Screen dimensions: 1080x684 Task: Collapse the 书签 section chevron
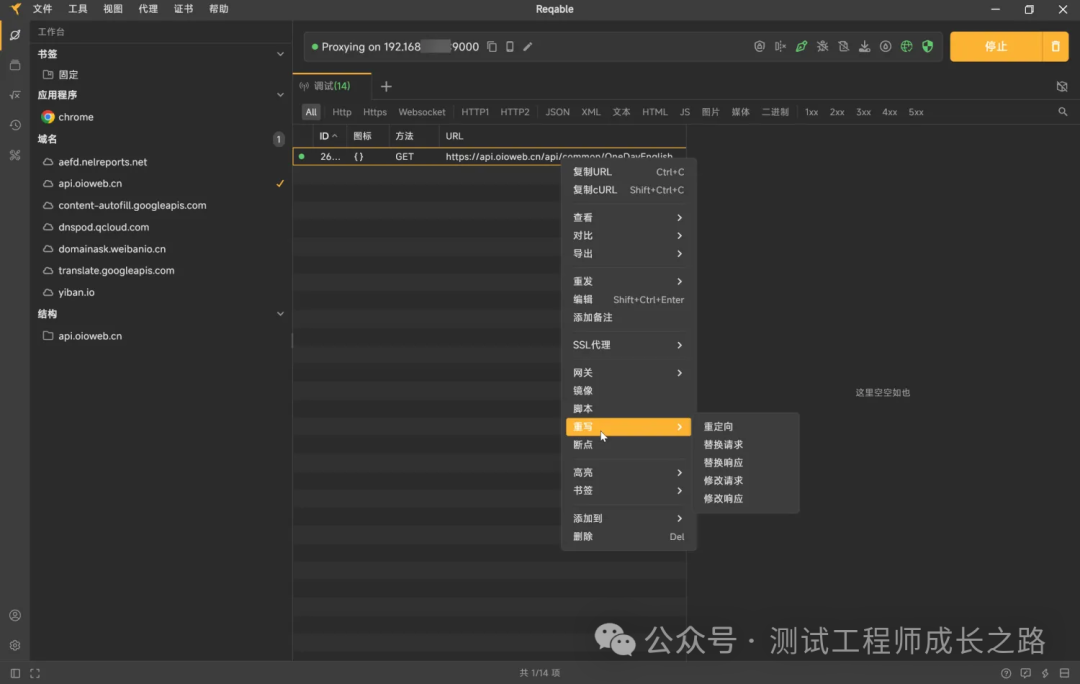click(x=280, y=54)
